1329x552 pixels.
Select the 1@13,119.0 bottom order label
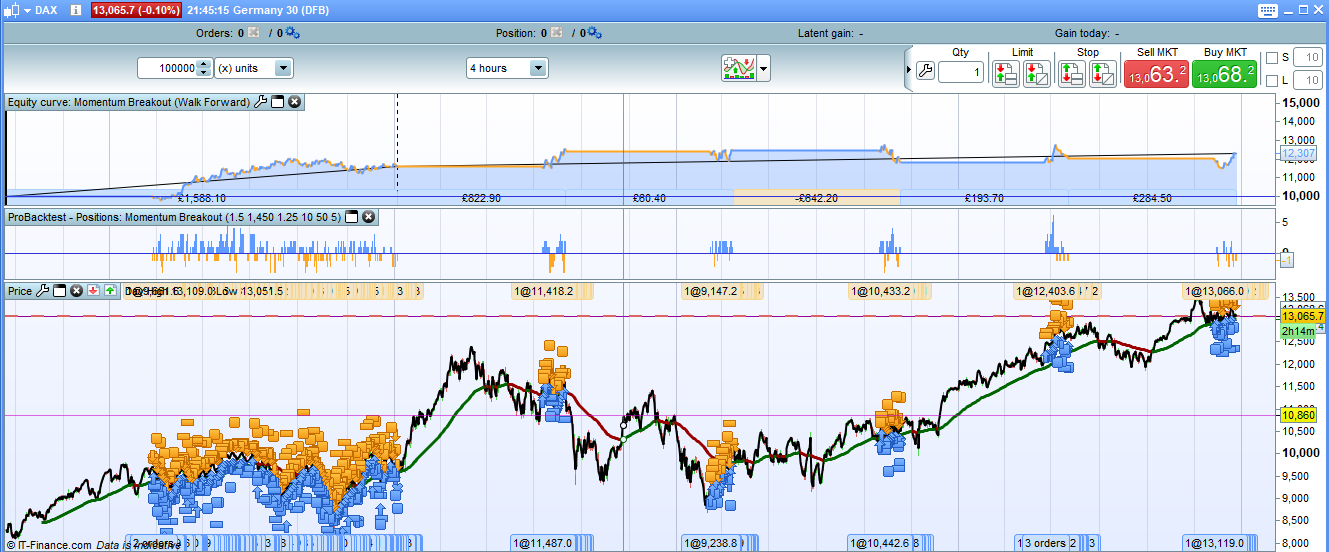tap(1214, 543)
